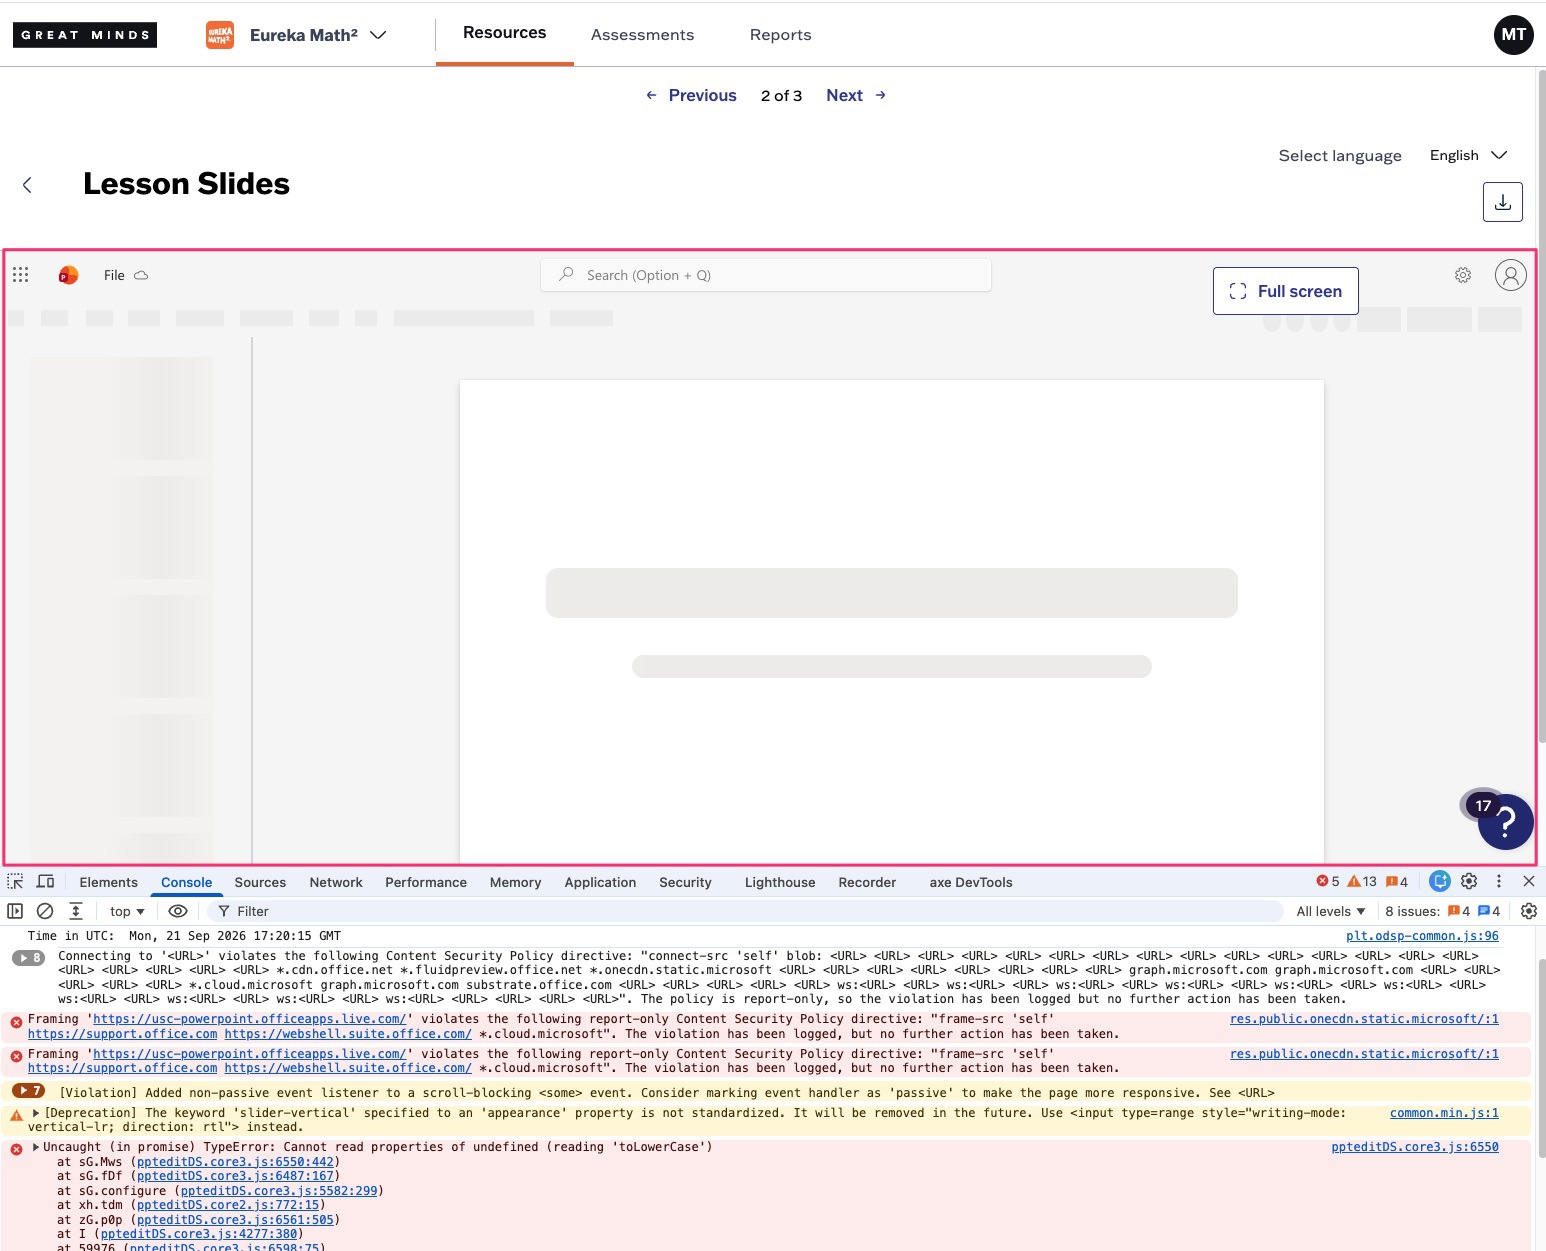This screenshot has width=1546, height=1251.
Task: Open the plt.odsp-common.js:96 source link
Action: [x=1422, y=936]
